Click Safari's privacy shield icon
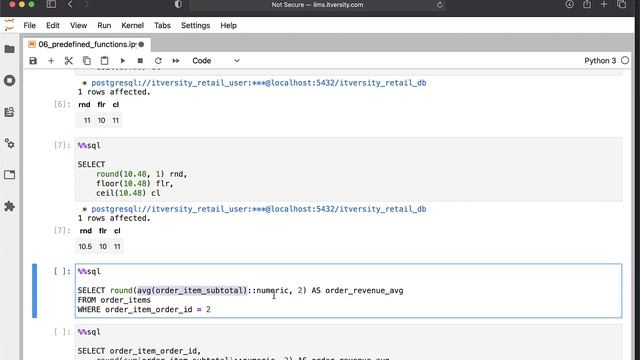The width and height of the screenshot is (640, 360). point(178,4)
